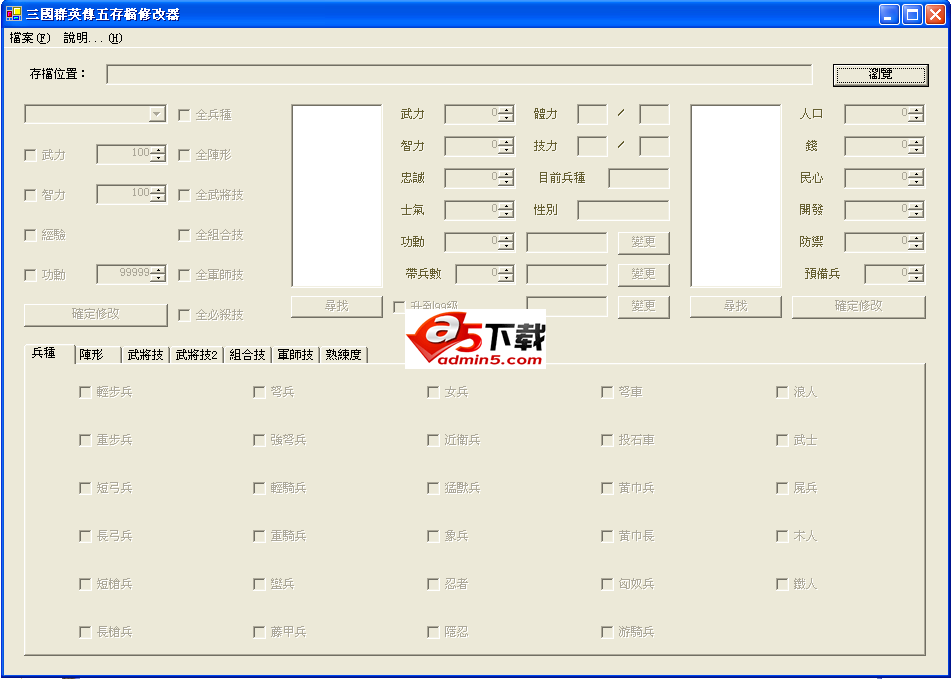Tick the 重步兵 checkbox

pyautogui.click(x=85, y=440)
